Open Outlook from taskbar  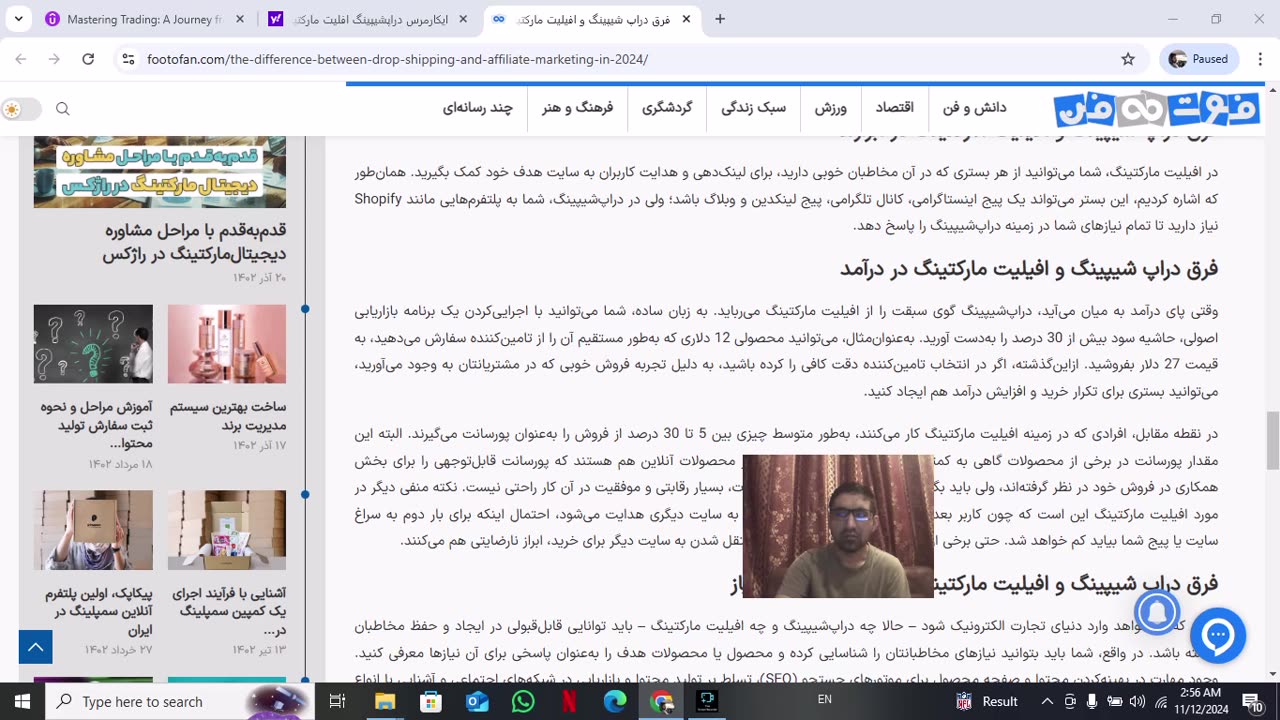(x=477, y=701)
